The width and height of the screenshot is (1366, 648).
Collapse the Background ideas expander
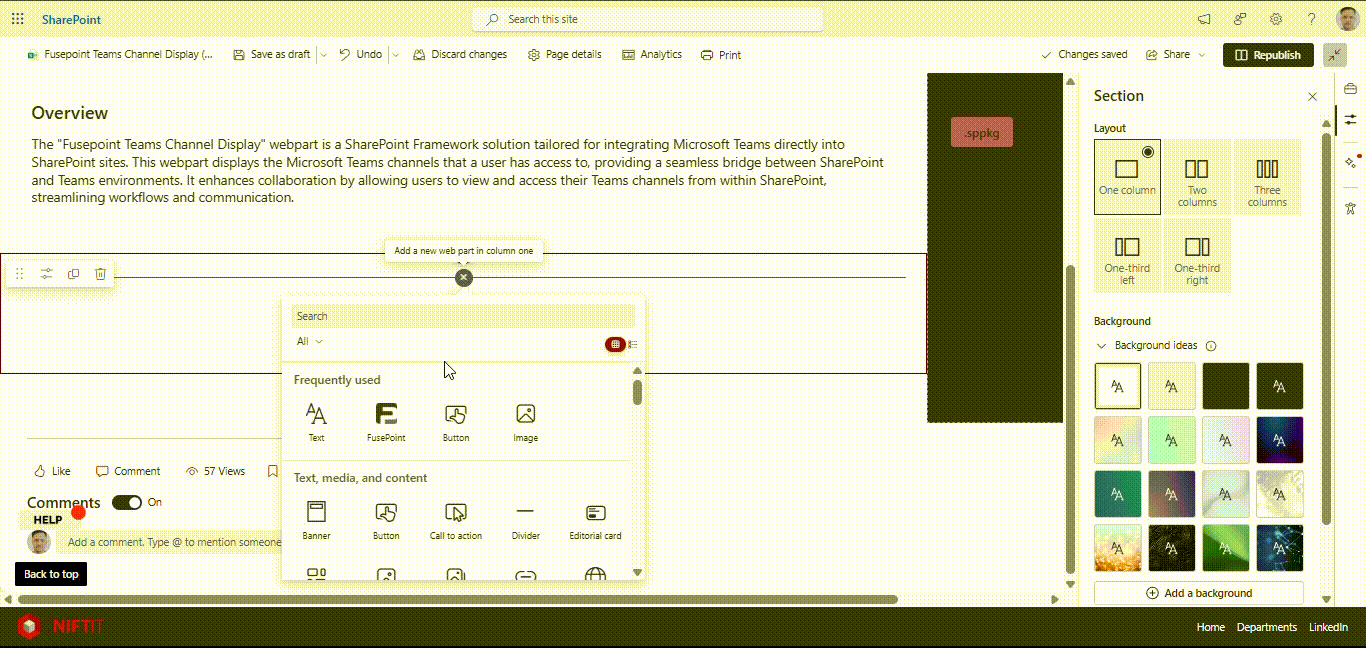tap(1102, 346)
